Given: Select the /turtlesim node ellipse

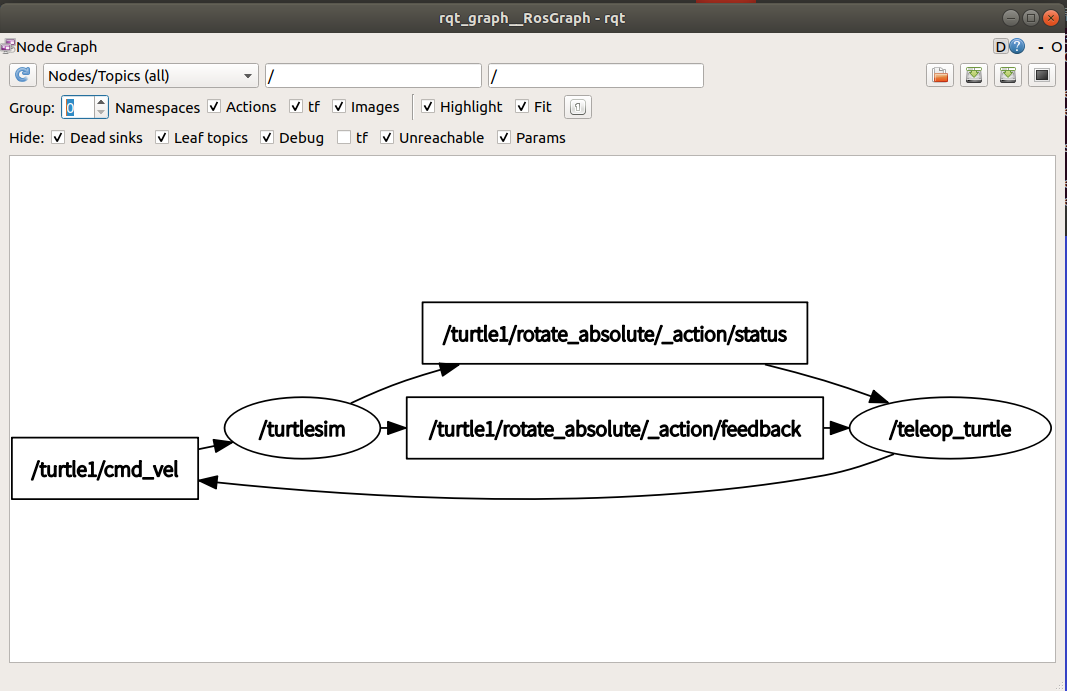Looking at the screenshot, I should coord(302,428).
